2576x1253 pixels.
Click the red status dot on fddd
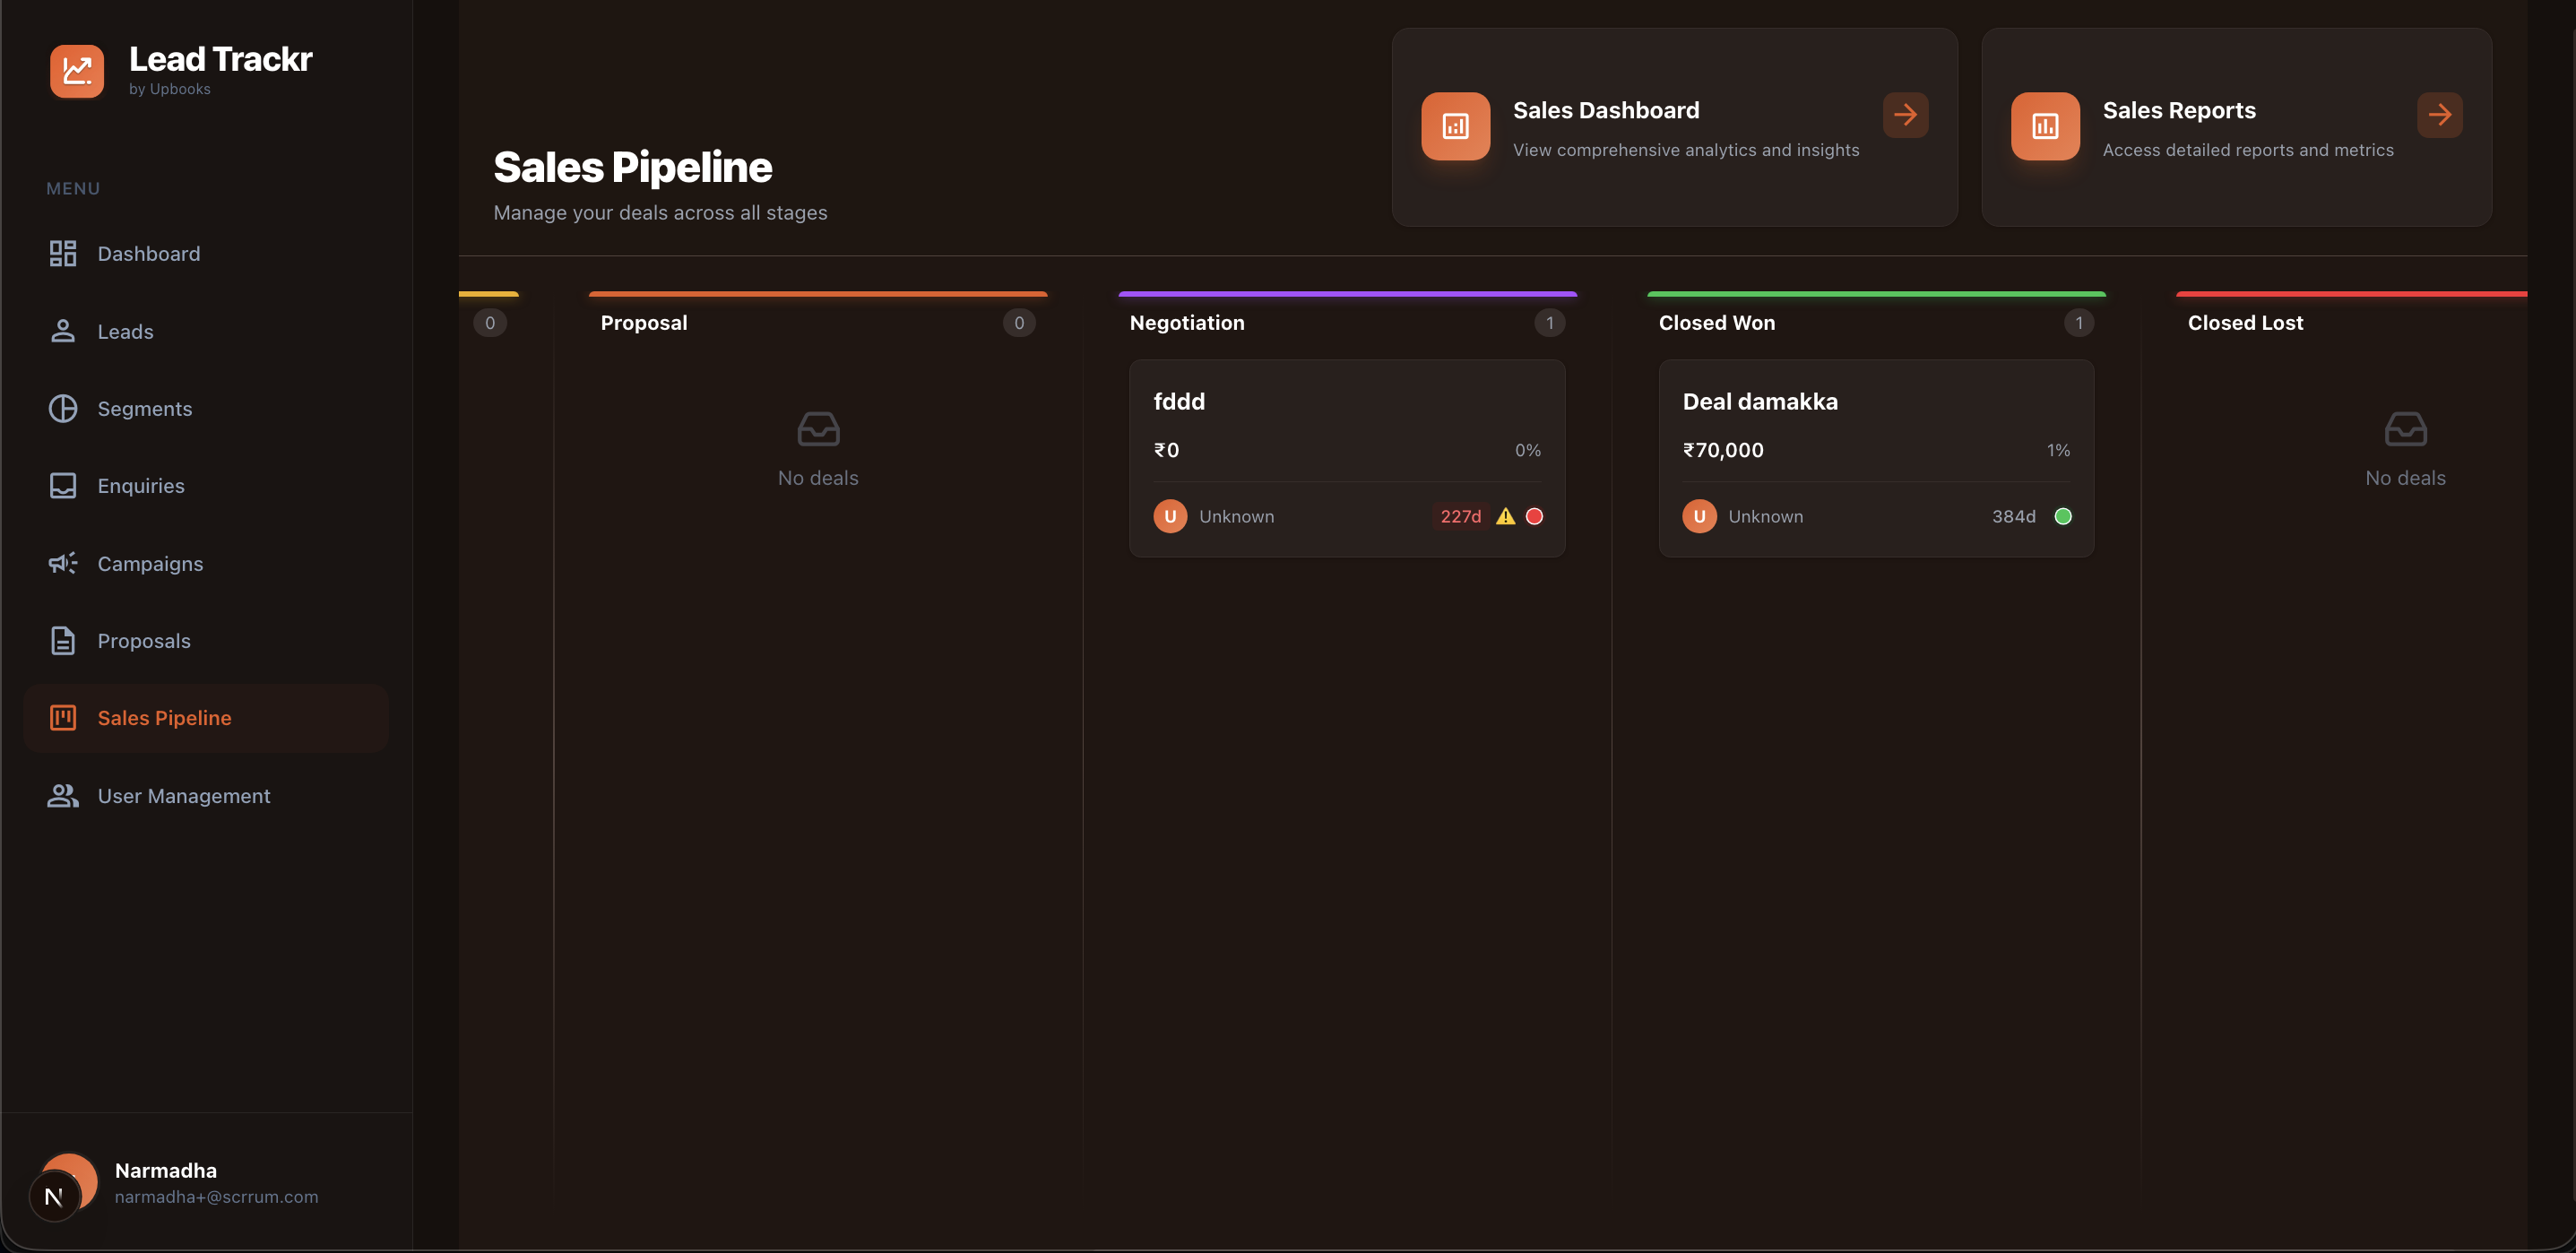pyautogui.click(x=1535, y=516)
